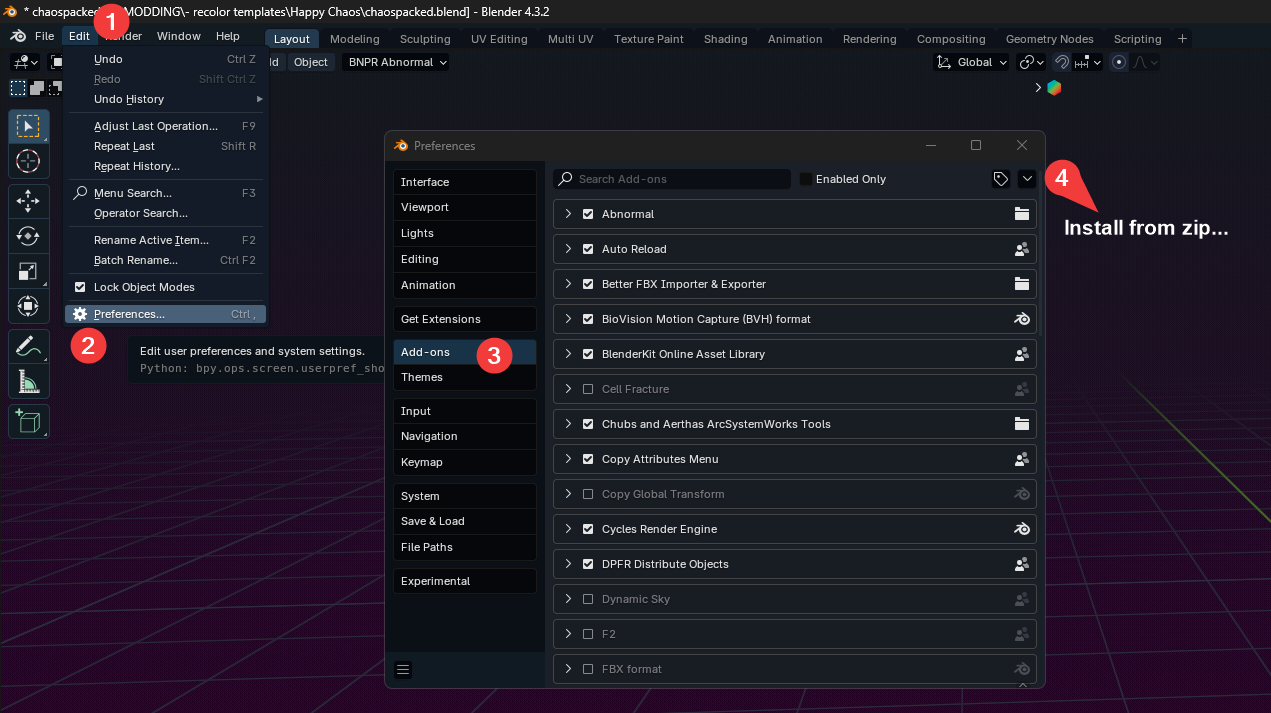Expand the BioVision Motion Capture add-on details

point(568,319)
